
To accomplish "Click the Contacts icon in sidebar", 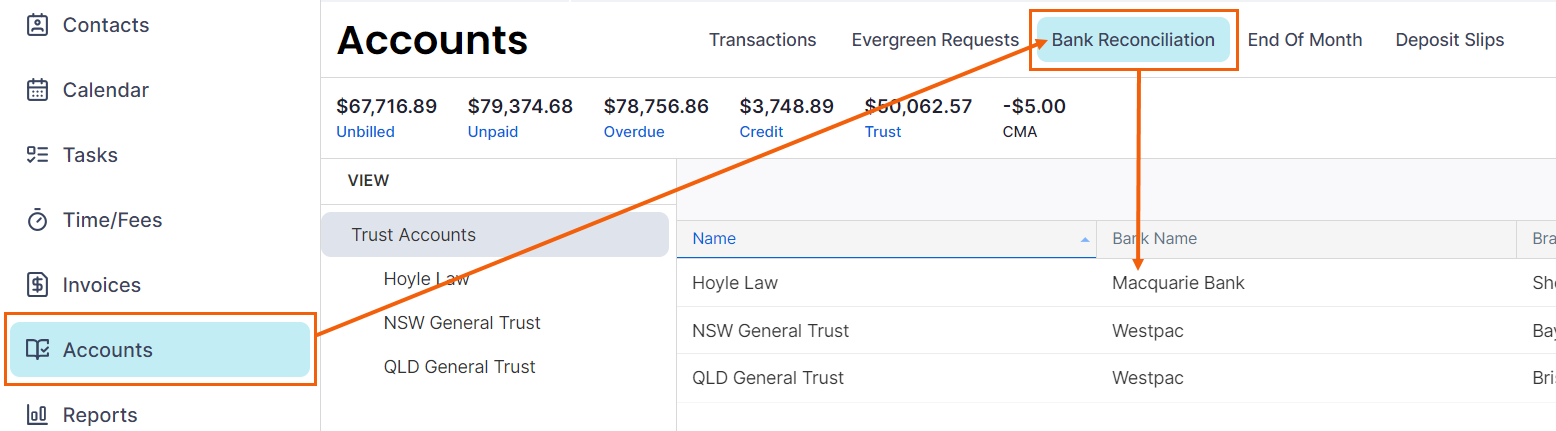I will [x=37, y=25].
